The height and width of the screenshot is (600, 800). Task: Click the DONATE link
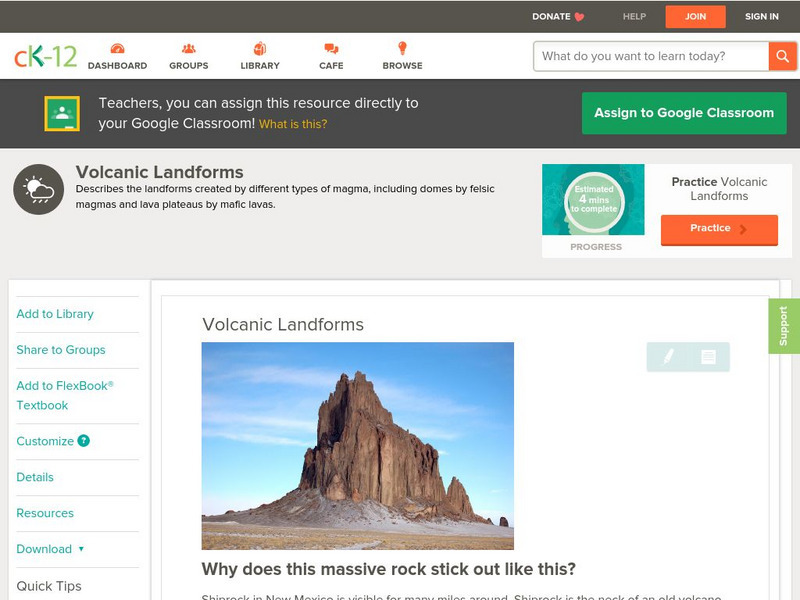551,16
